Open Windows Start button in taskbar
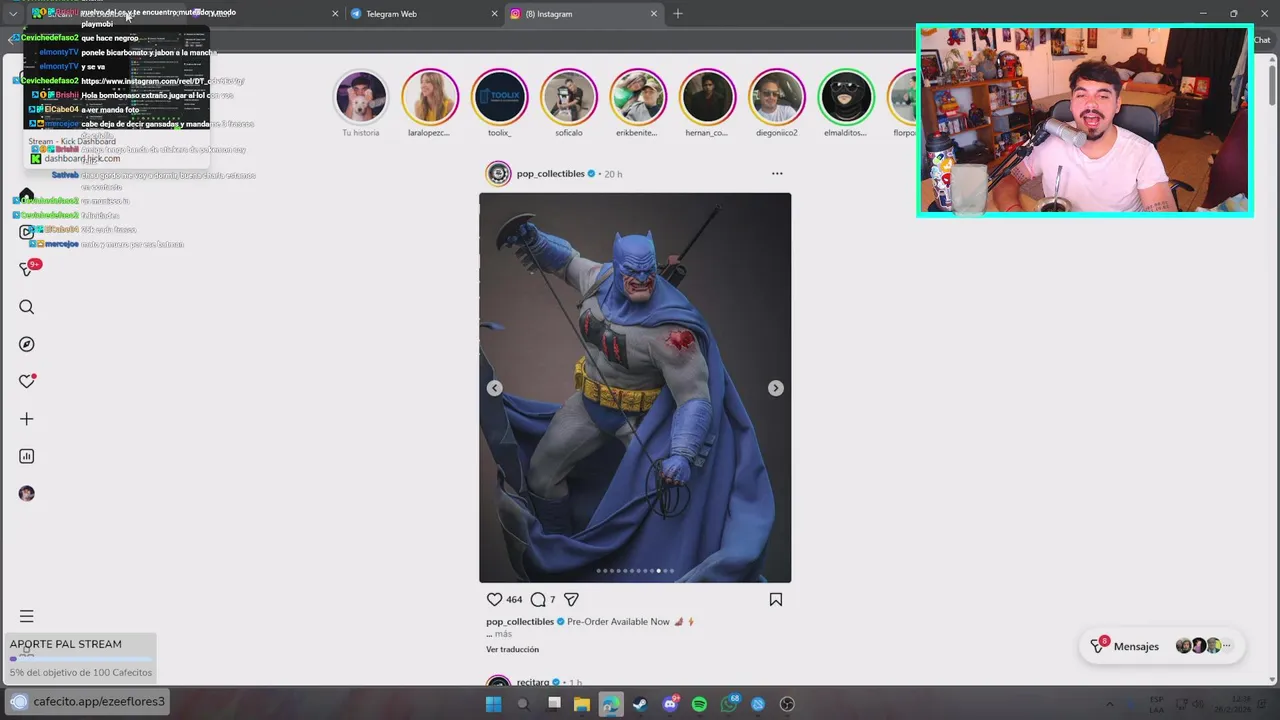The width and height of the screenshot is (1280, 720). (x=493, y=704)
